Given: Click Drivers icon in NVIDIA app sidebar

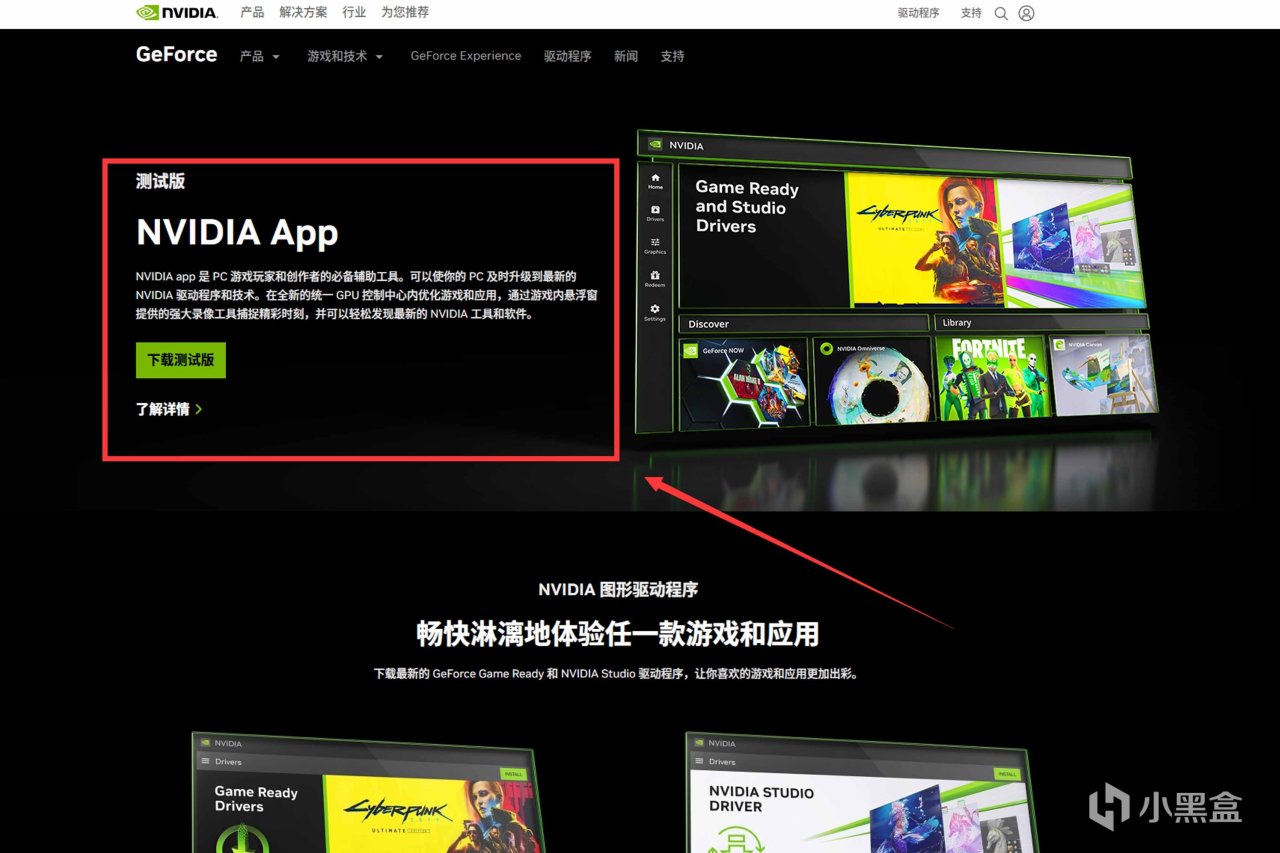Looking at the screenshot, I should (655, 213).
